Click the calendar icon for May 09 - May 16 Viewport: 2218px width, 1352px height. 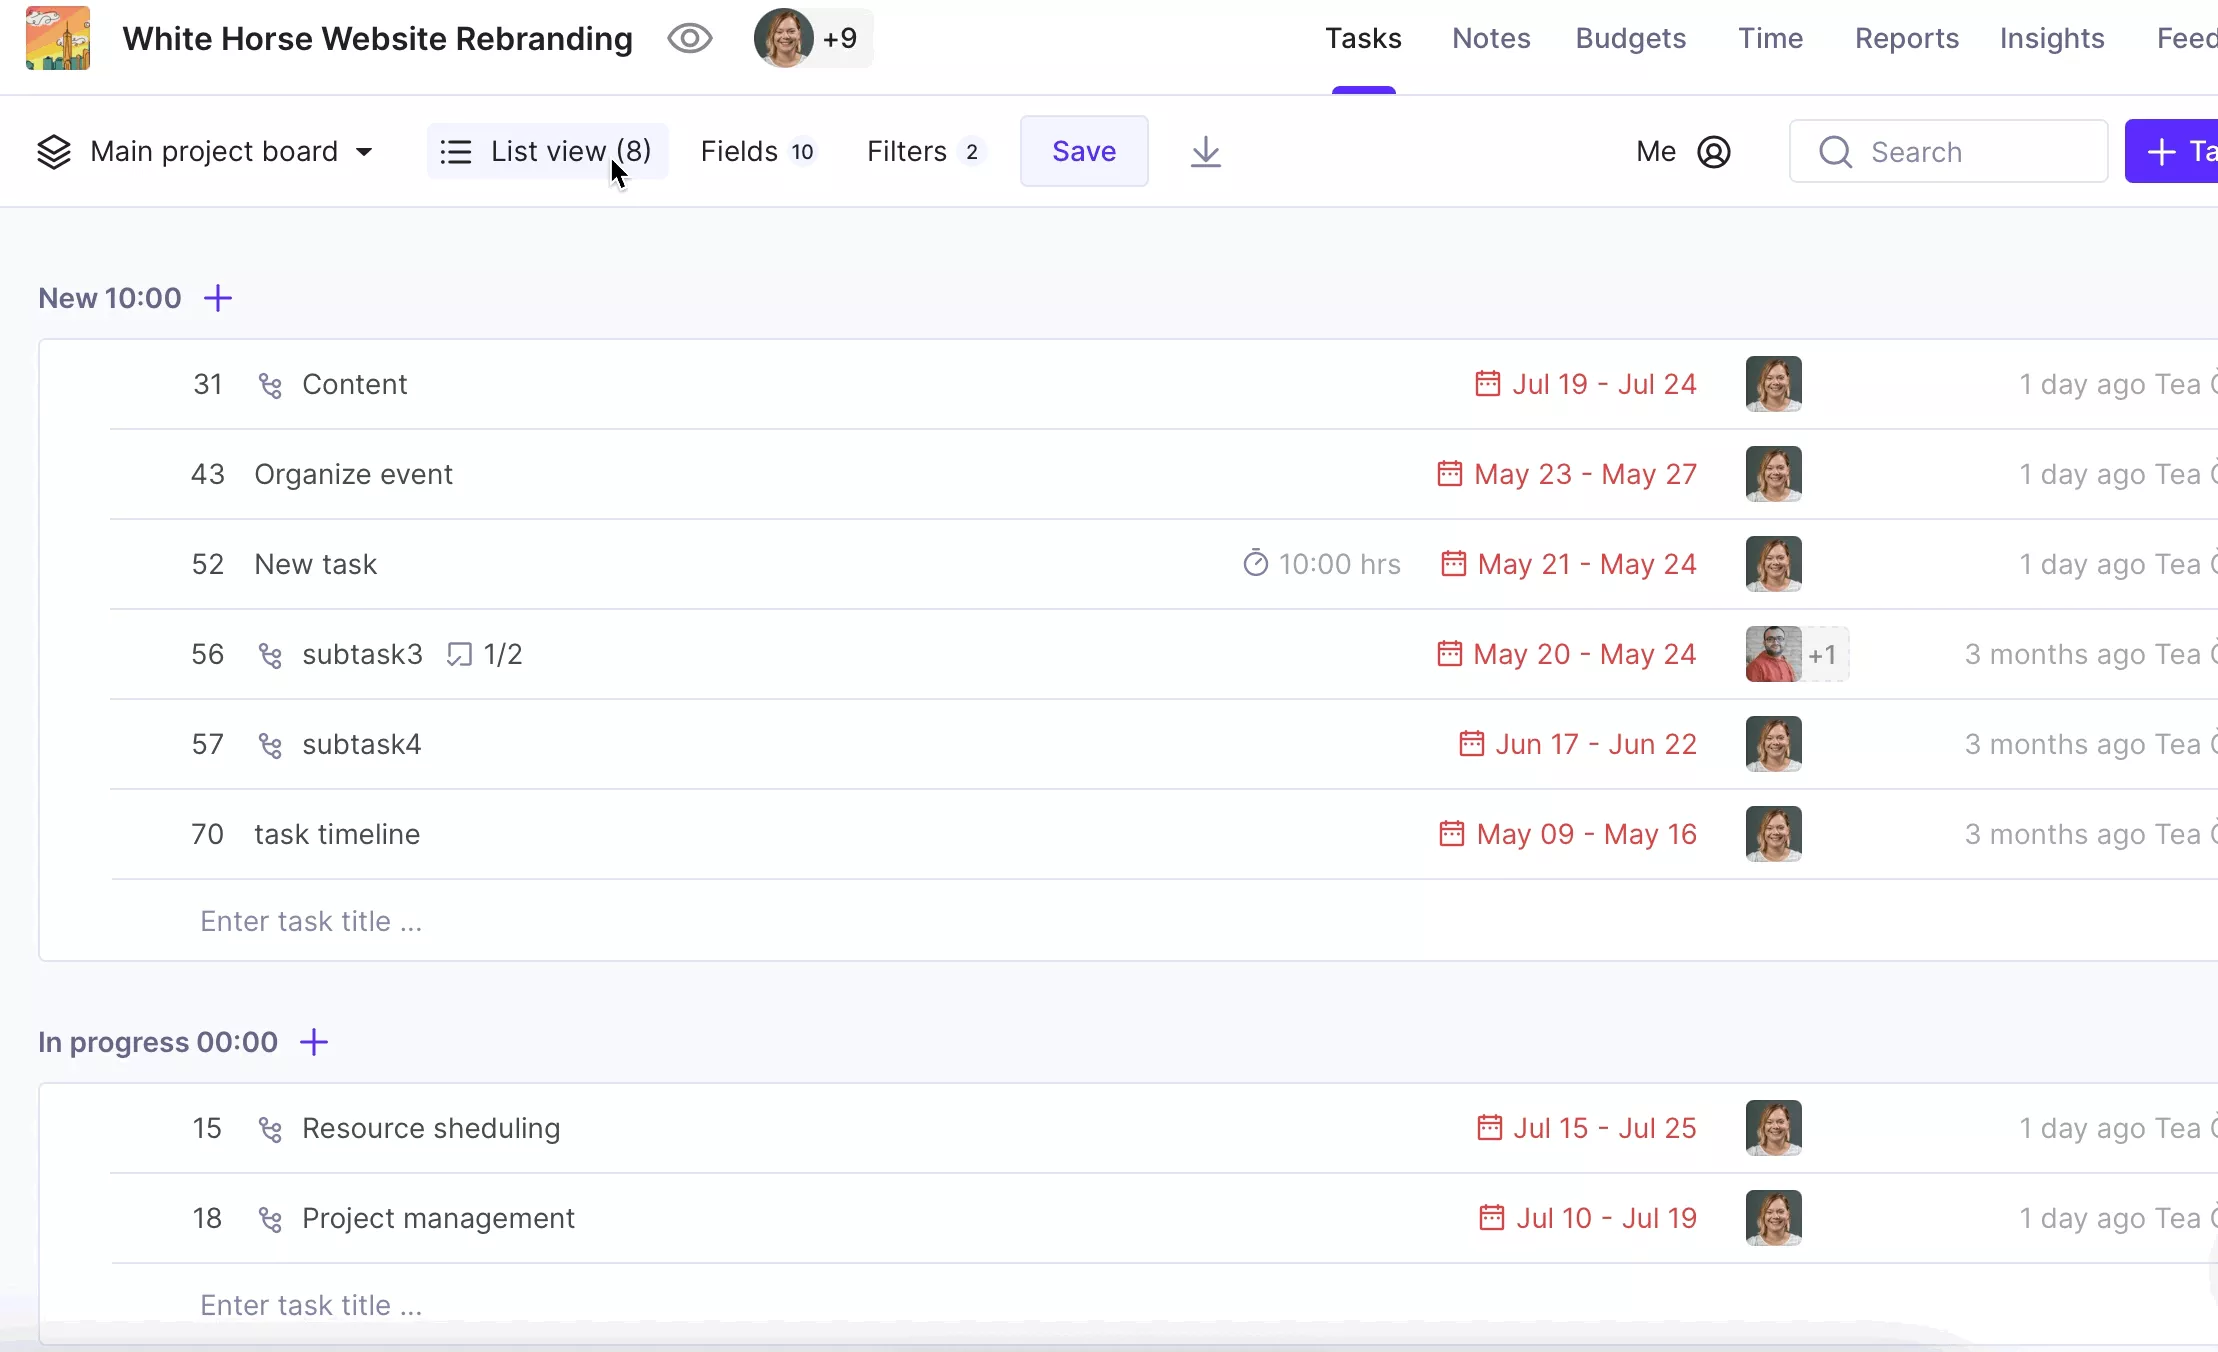coord(1451,834)
